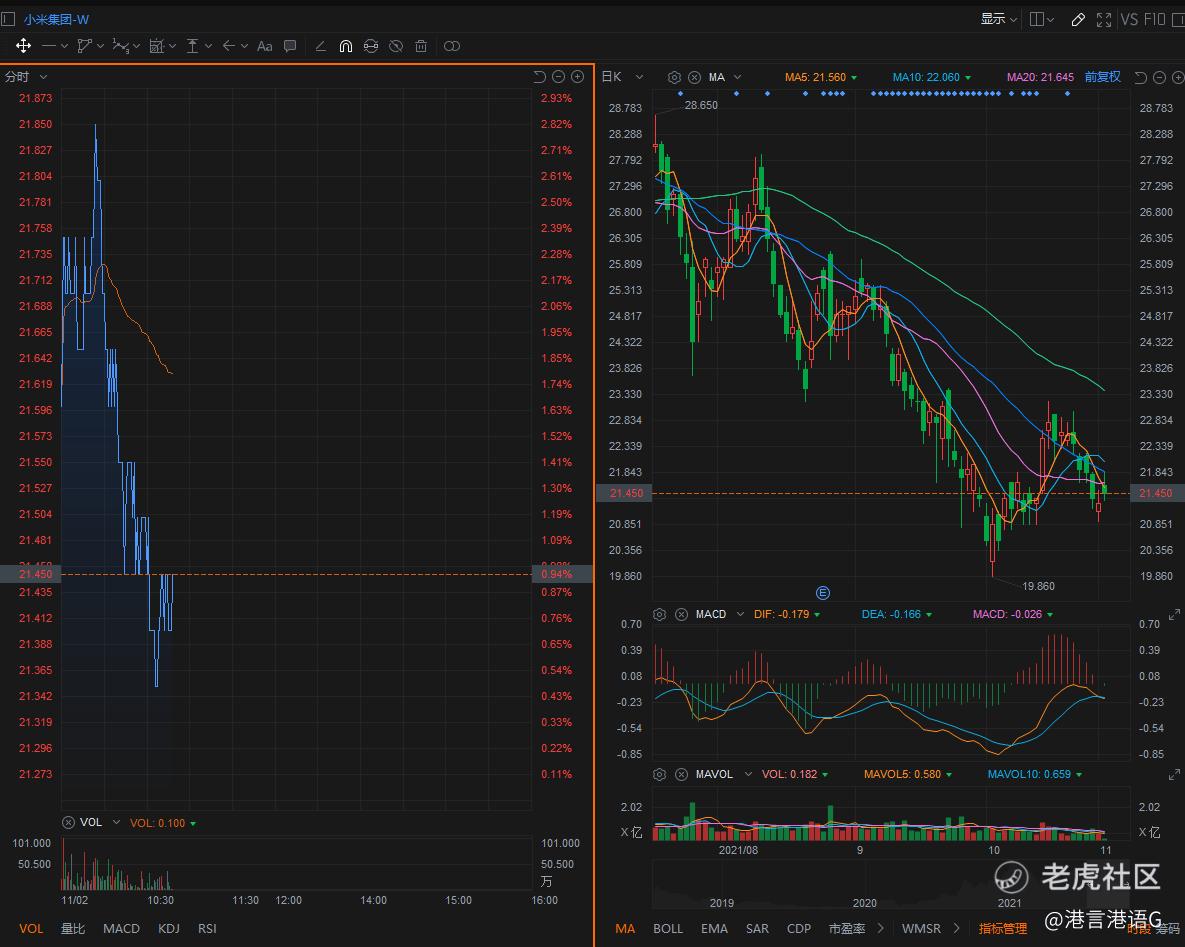Hide all drawings with eye-slash icon
The height and width of the screenshot is (947, 1185).
coord(396,46)
